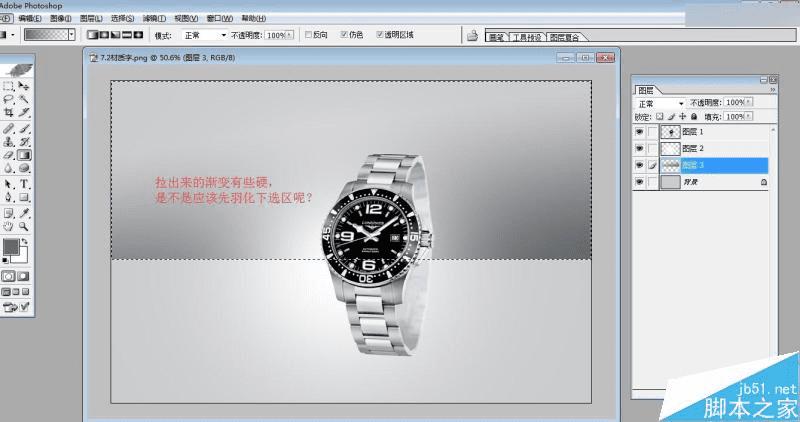Open the 编辑(E) menu
The image size is (800, 422).
(x=30, y=18)
